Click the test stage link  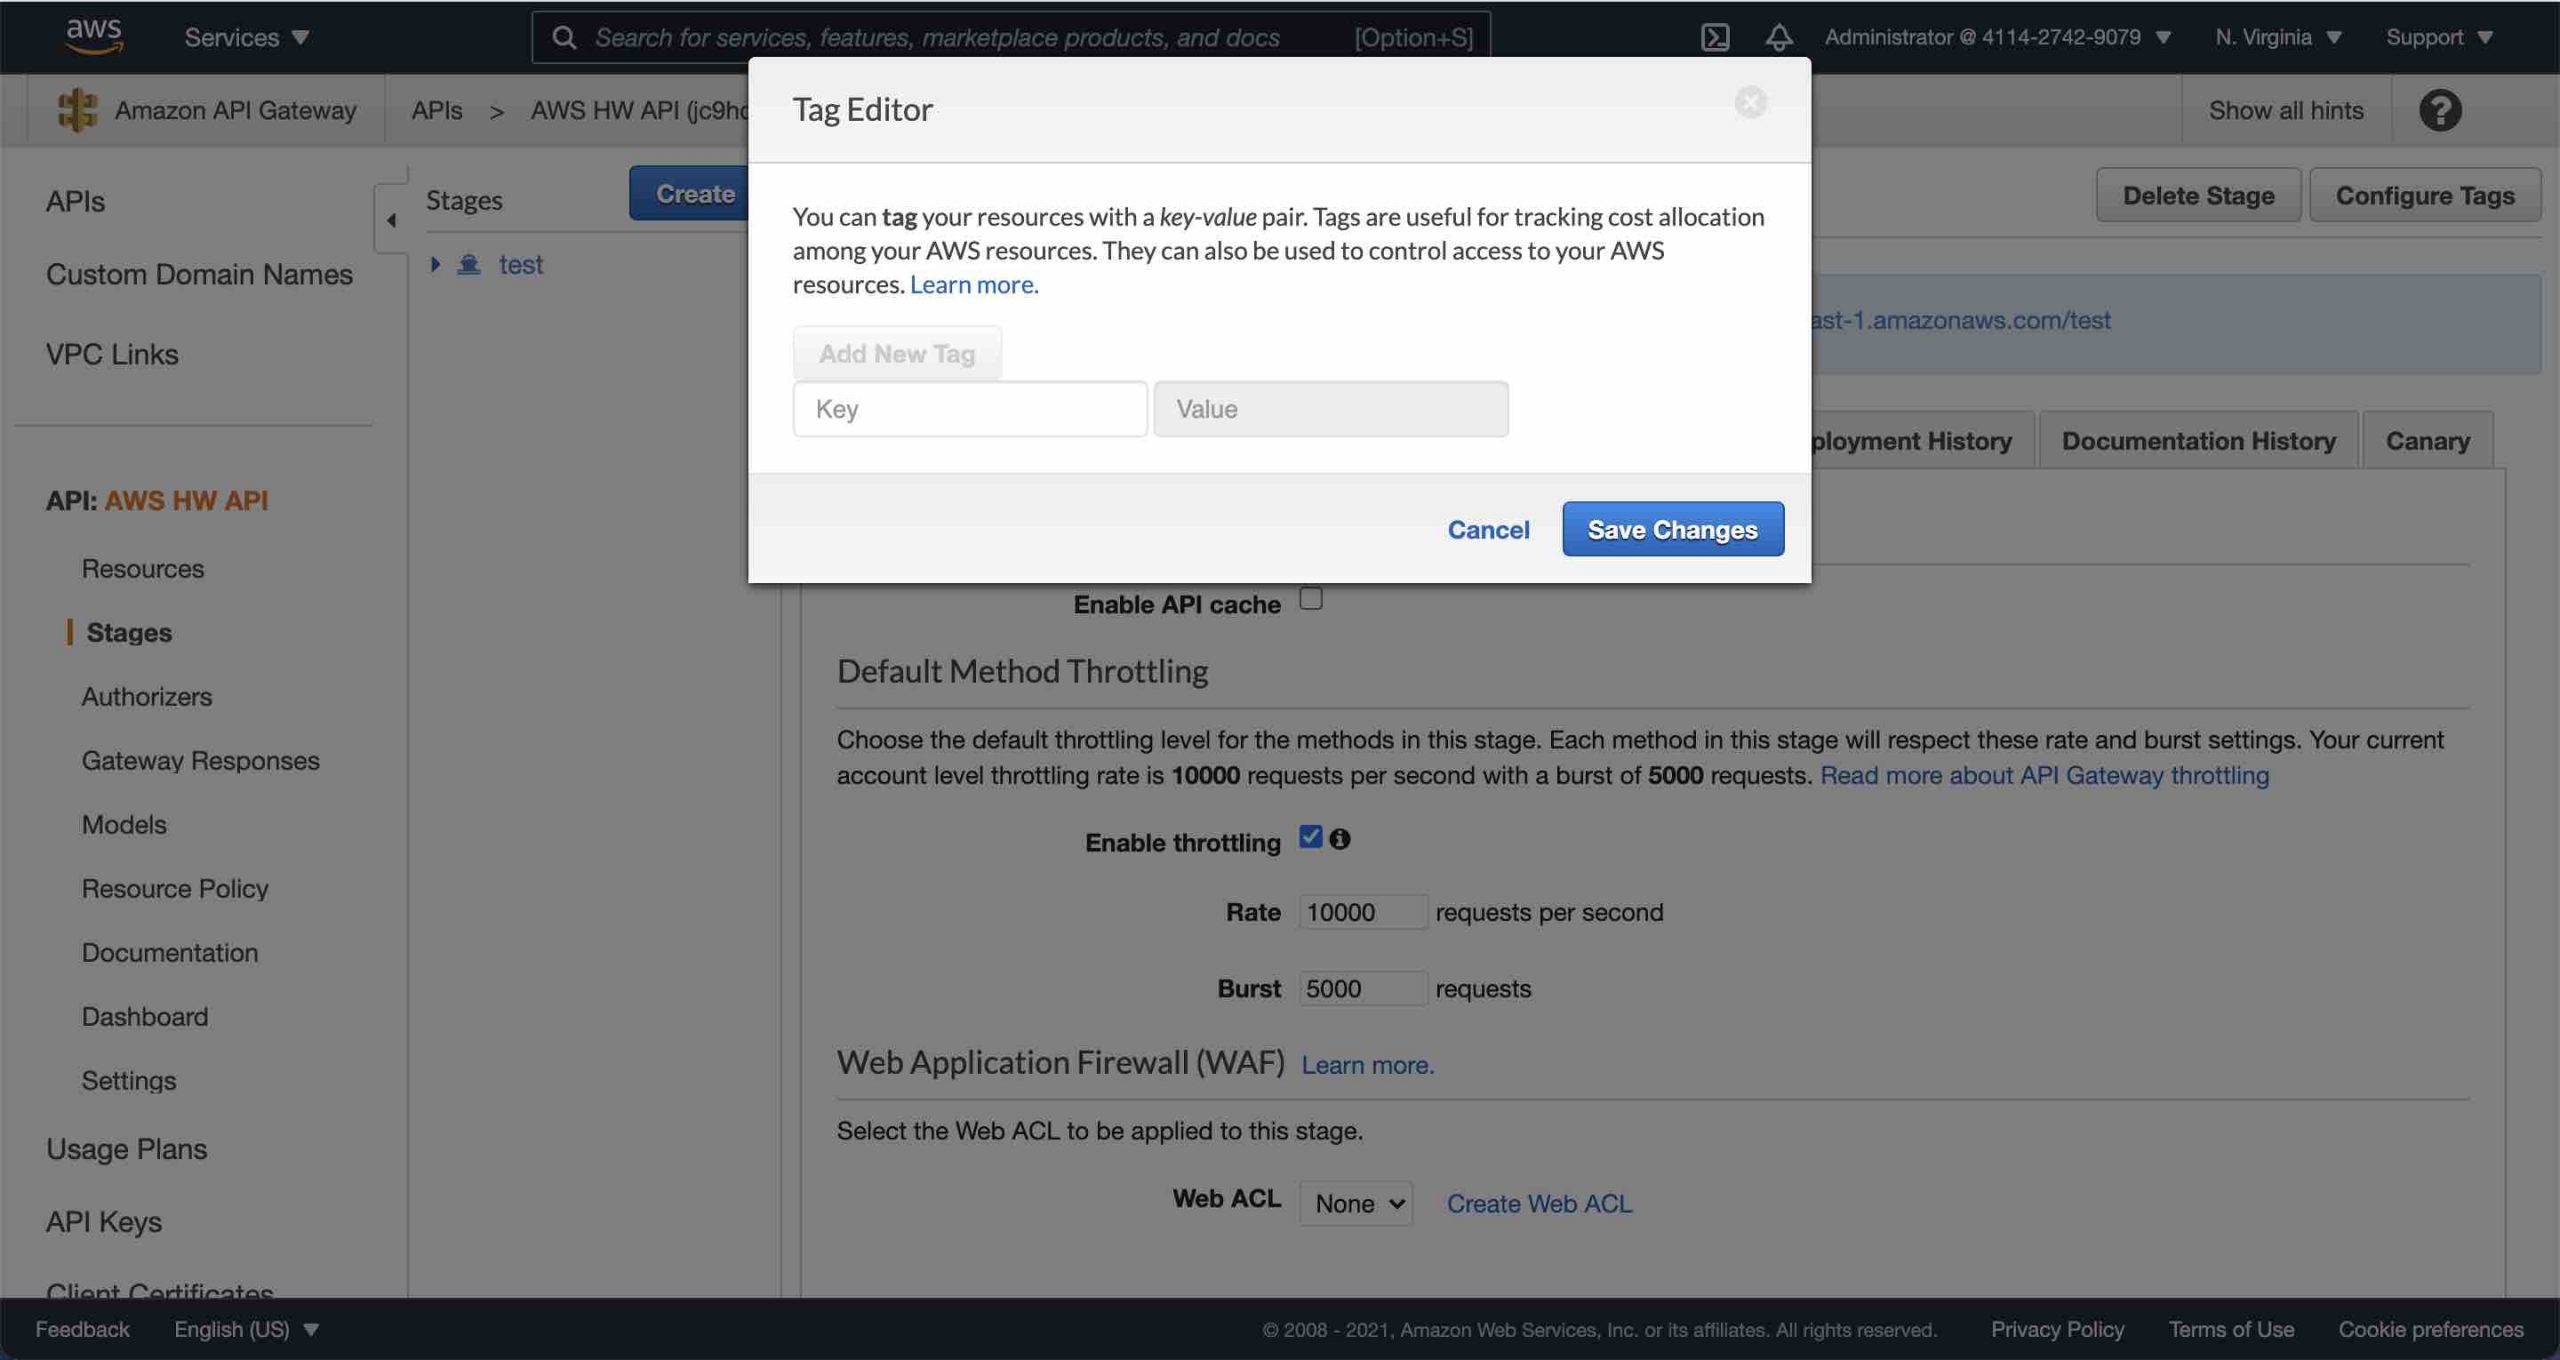pos(521,264)
